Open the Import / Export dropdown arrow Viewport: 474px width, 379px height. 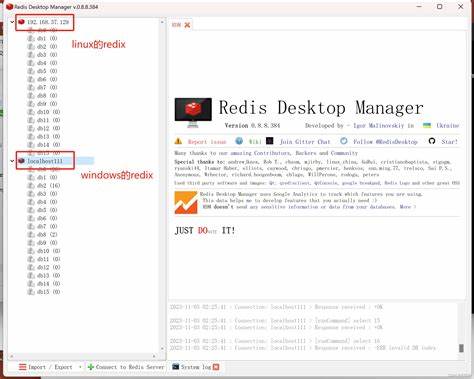80,367
